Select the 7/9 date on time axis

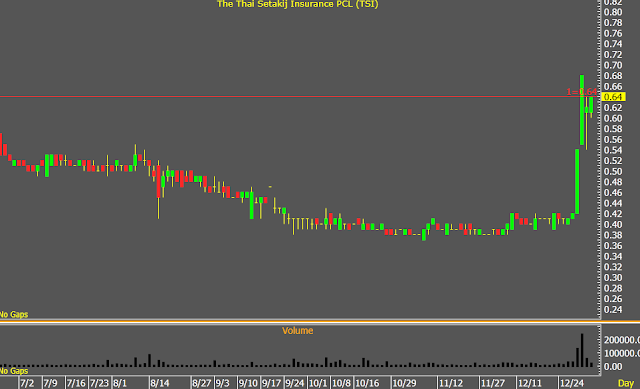[51, 384]
